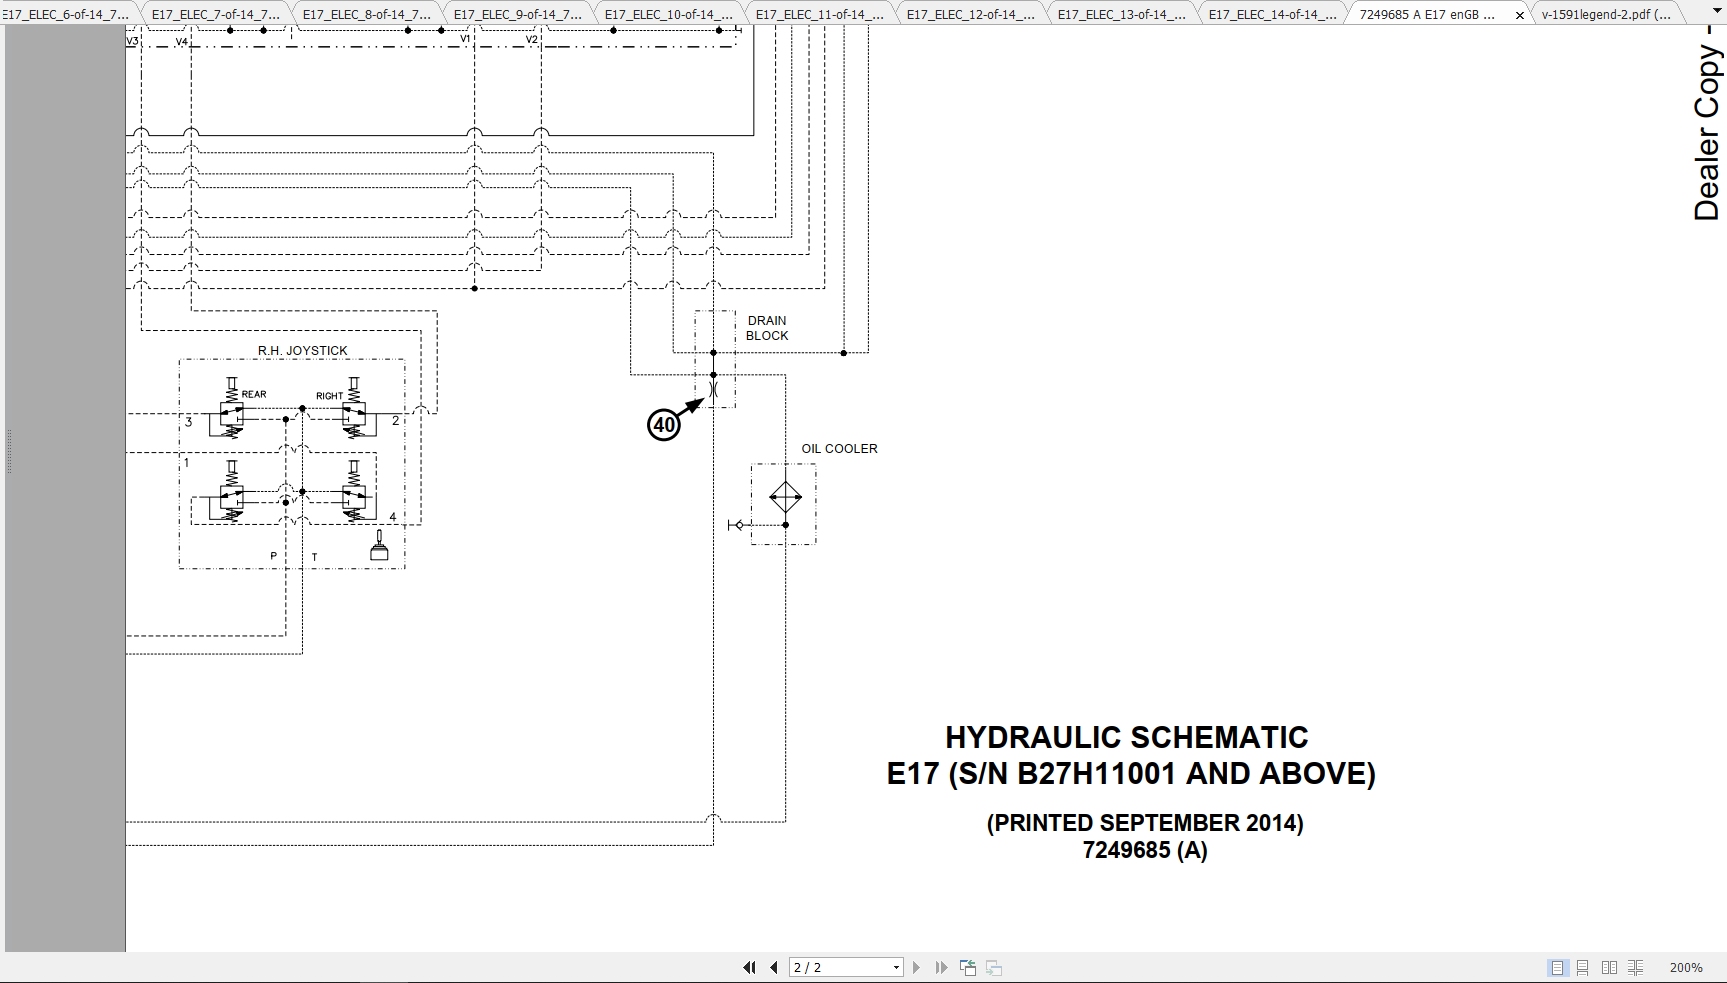The image size is (1727, 983).
Task: Click the 200% zoom level control
Action: (1686, 967)
